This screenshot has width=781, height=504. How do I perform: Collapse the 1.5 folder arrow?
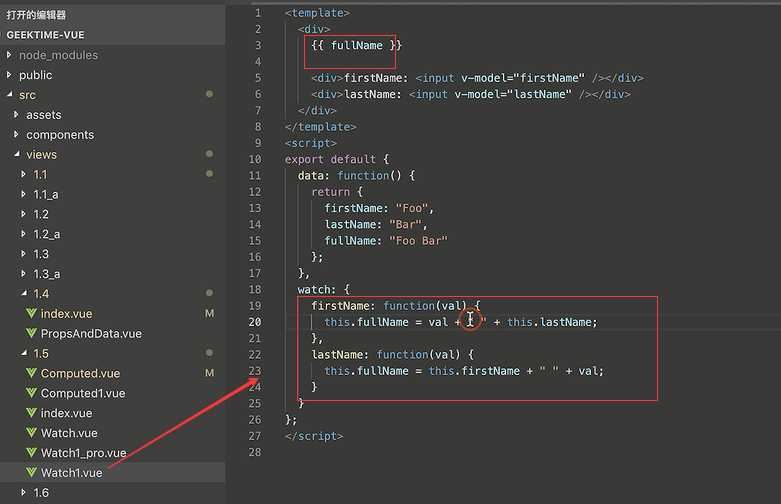24,353
